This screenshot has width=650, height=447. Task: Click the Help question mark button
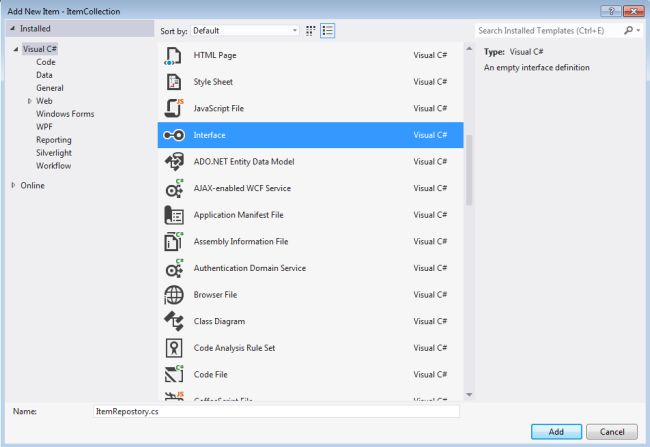click(x=611, y=11)
